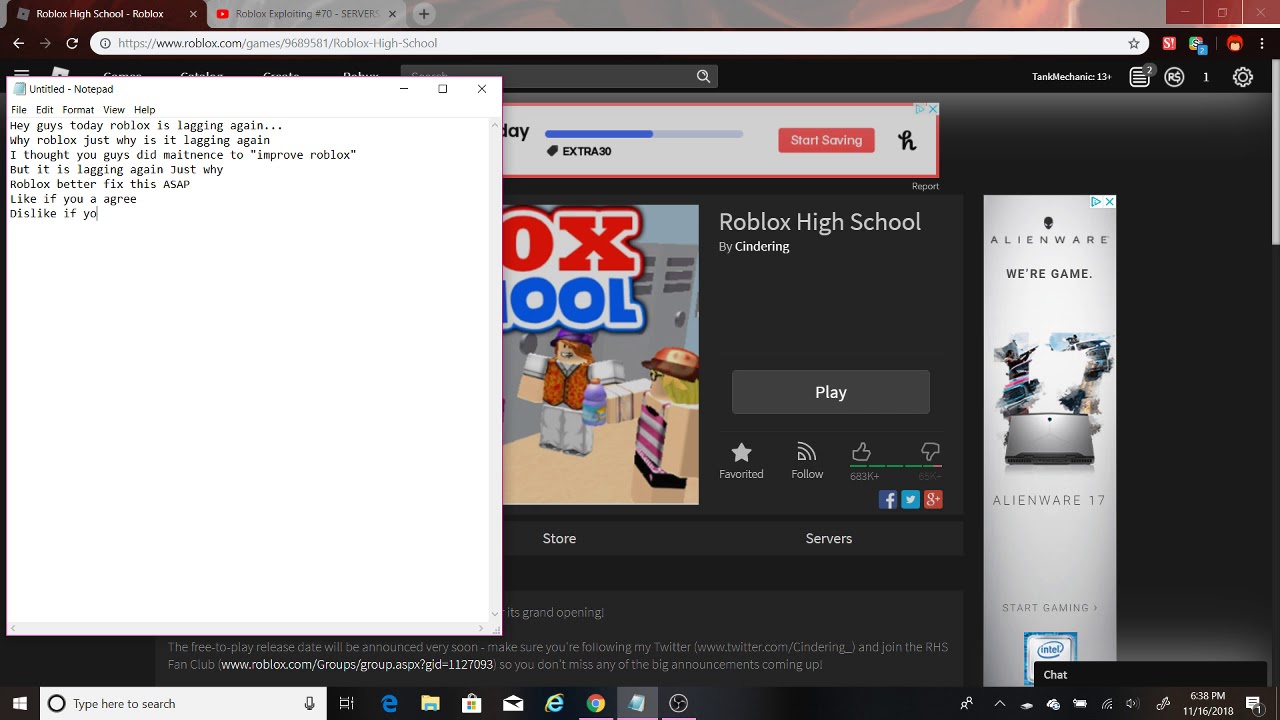Click the Chrome back arrow
Screen dimensions: 1280x720
[18, 43]
